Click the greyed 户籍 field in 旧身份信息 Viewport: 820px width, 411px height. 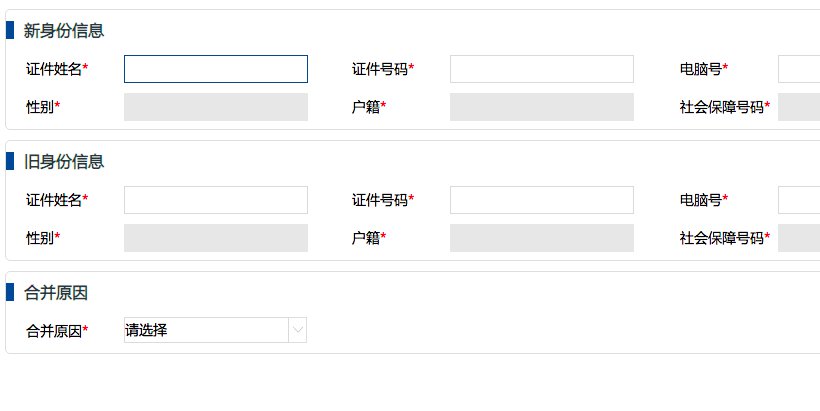[x=541, y=238]
